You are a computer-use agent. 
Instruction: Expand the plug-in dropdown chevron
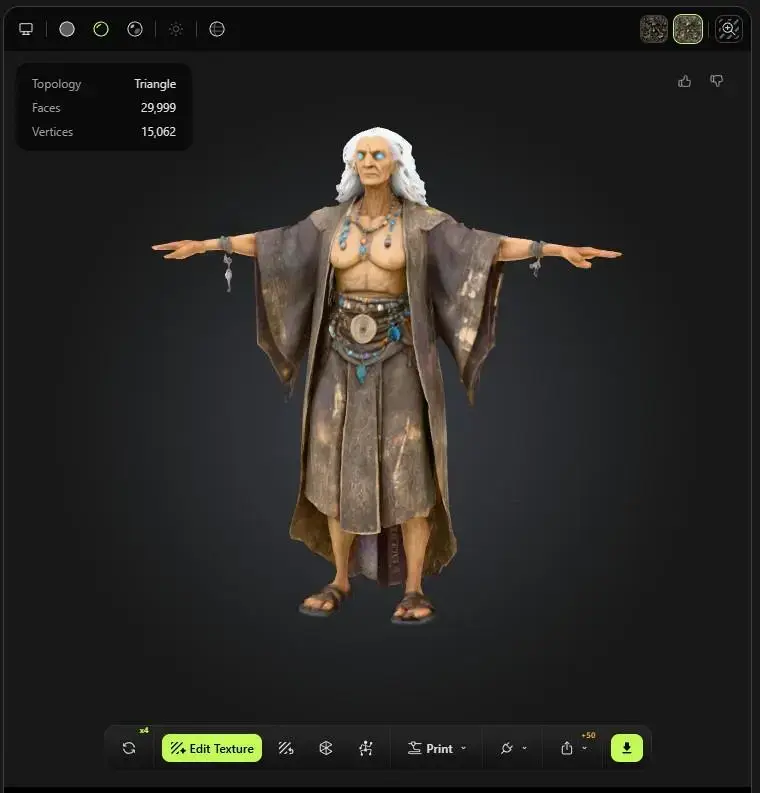pyautogui.click(x=524, y=748)
